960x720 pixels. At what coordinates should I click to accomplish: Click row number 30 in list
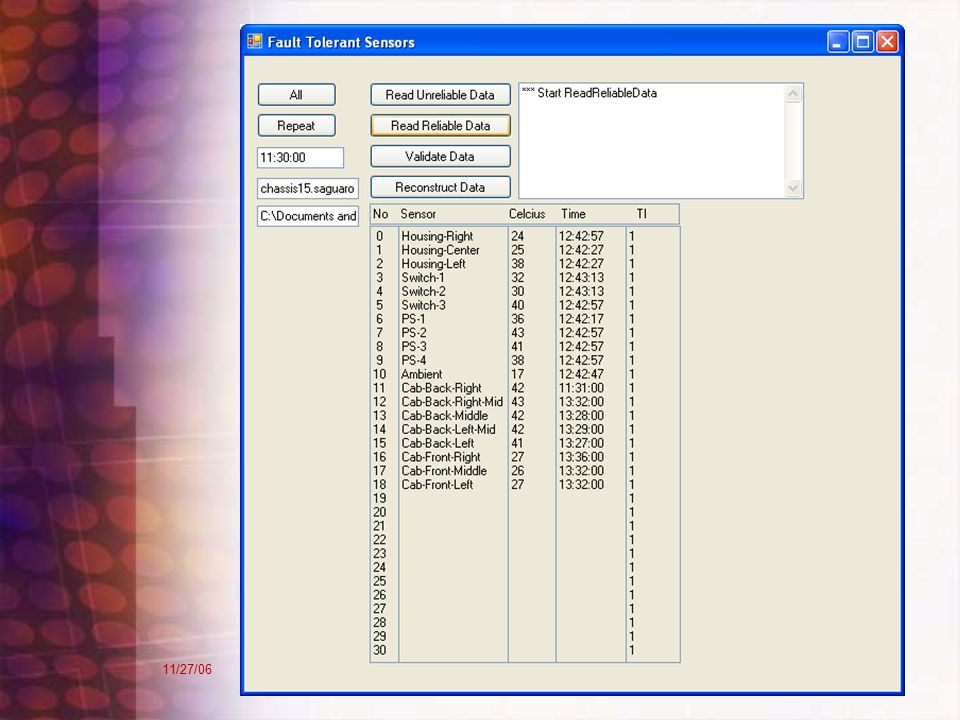click(x=380, y=650)
